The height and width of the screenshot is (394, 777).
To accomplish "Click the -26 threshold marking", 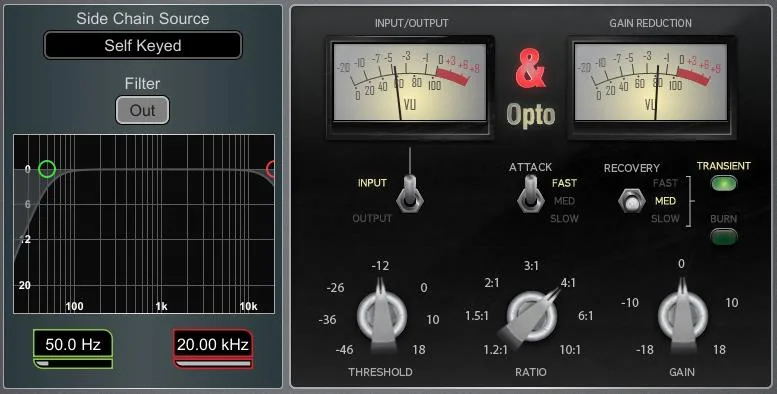I will click(x=335, y=287).
